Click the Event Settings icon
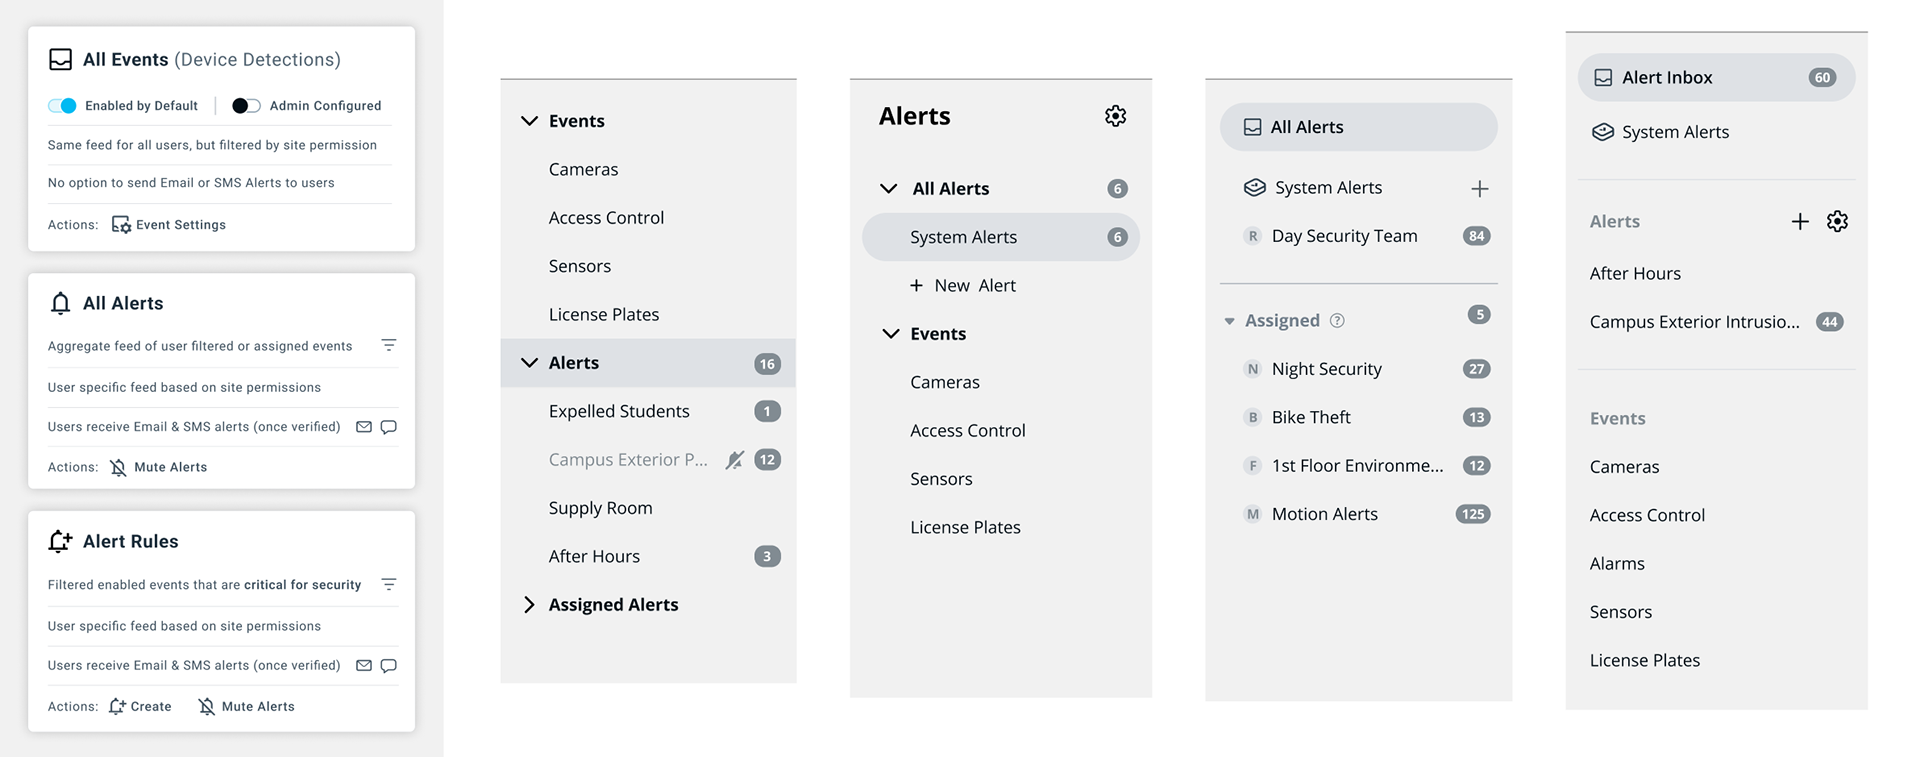 pos(121,225)
